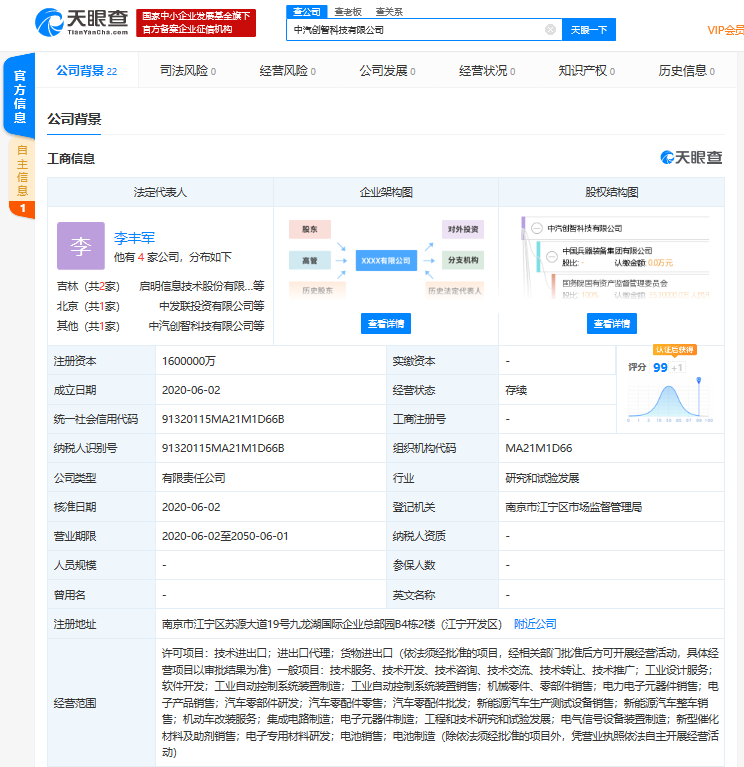The width and height of the screenshot is (744, 767).
Task: Click the 国务院国有资产监督管理委员会 node
Action: (x=615, y=283)
